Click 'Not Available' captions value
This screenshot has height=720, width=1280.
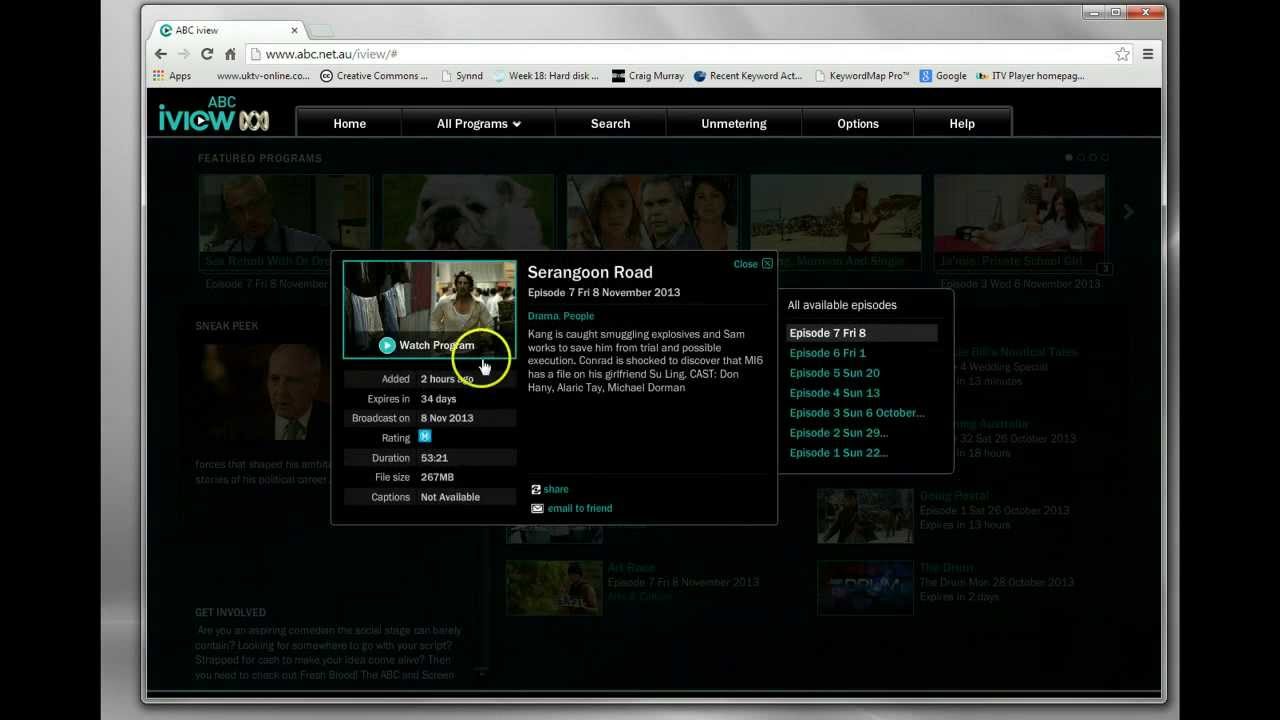pos(450,497)
